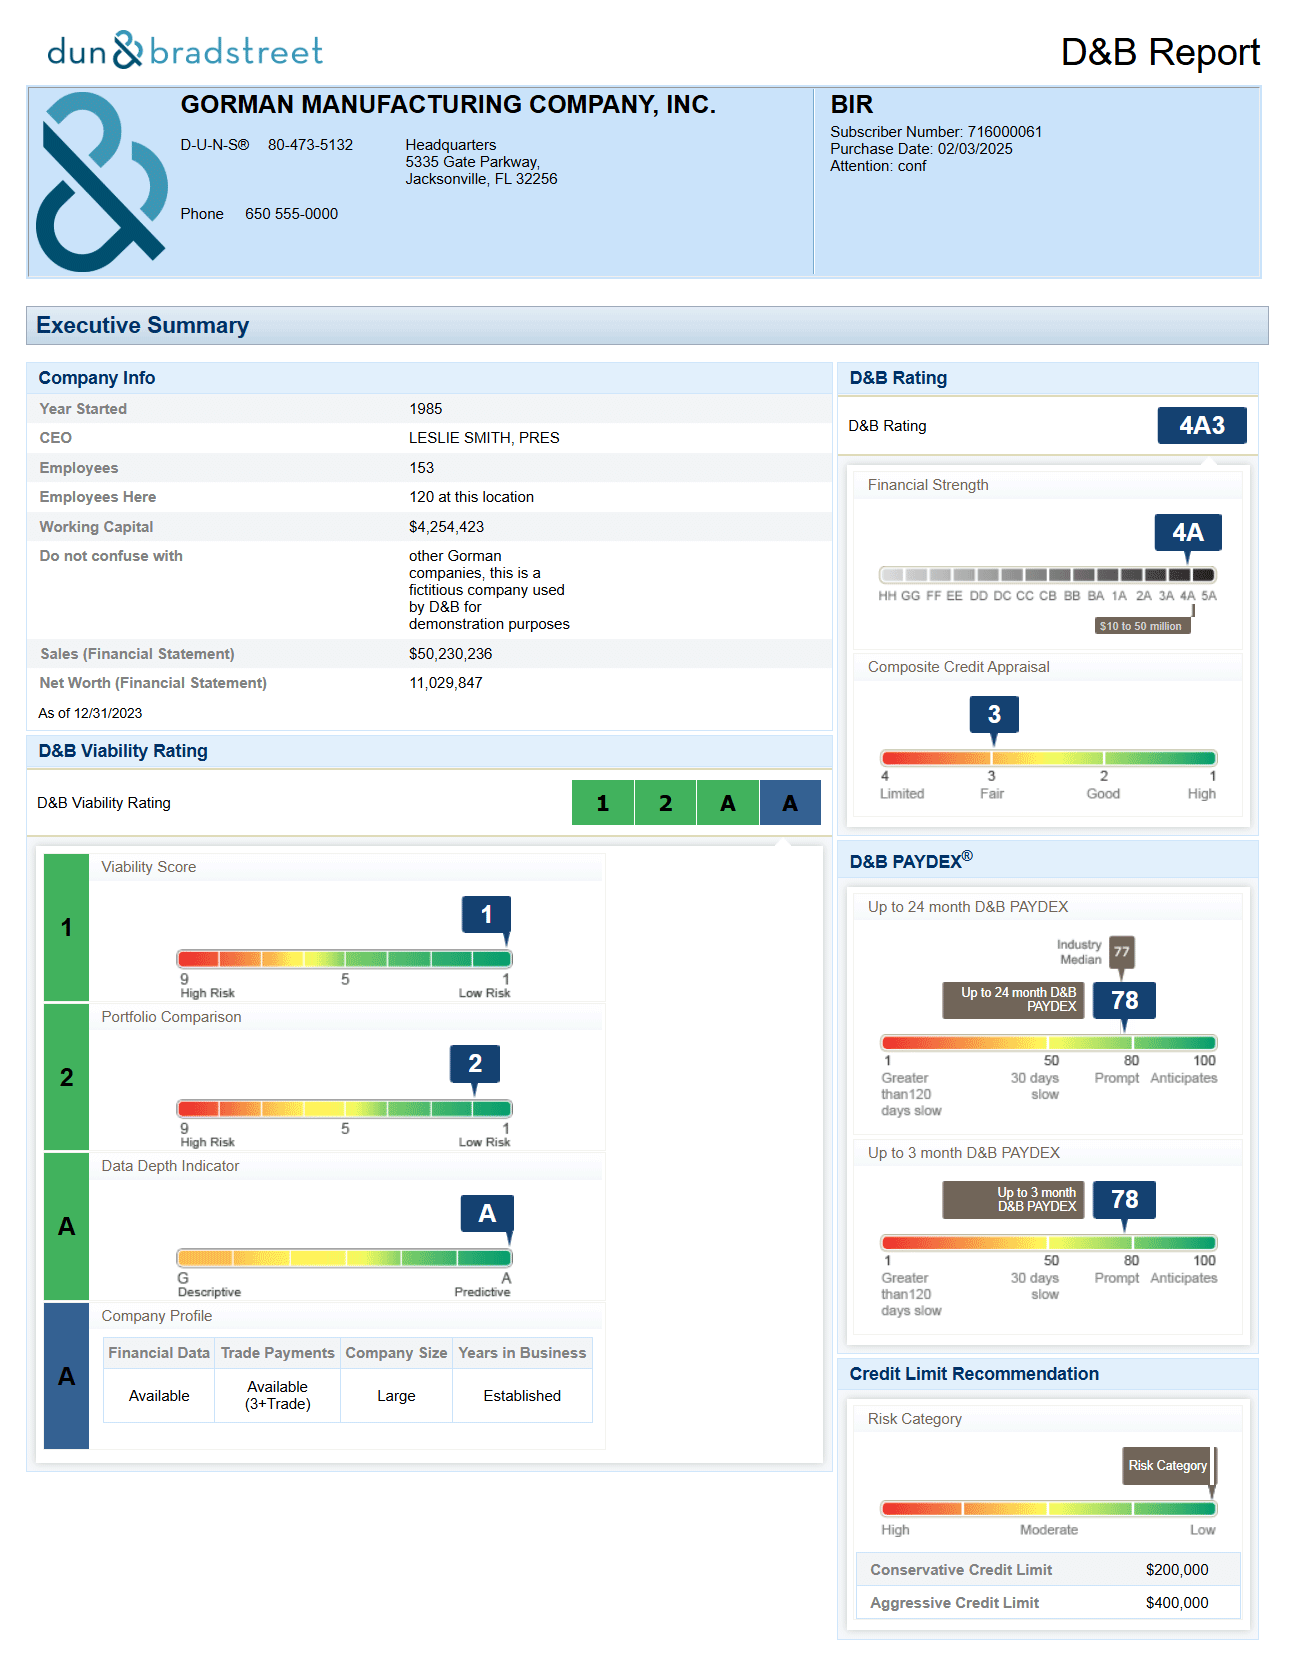This screenshot has height=1670, width=1290.
Task: Click the Executive Summary section header
Action: click(647, 325)
